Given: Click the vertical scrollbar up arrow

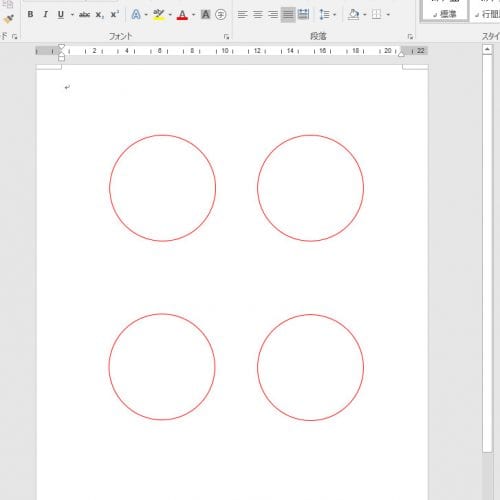Looking at the screenshot, I should point(487,50).
